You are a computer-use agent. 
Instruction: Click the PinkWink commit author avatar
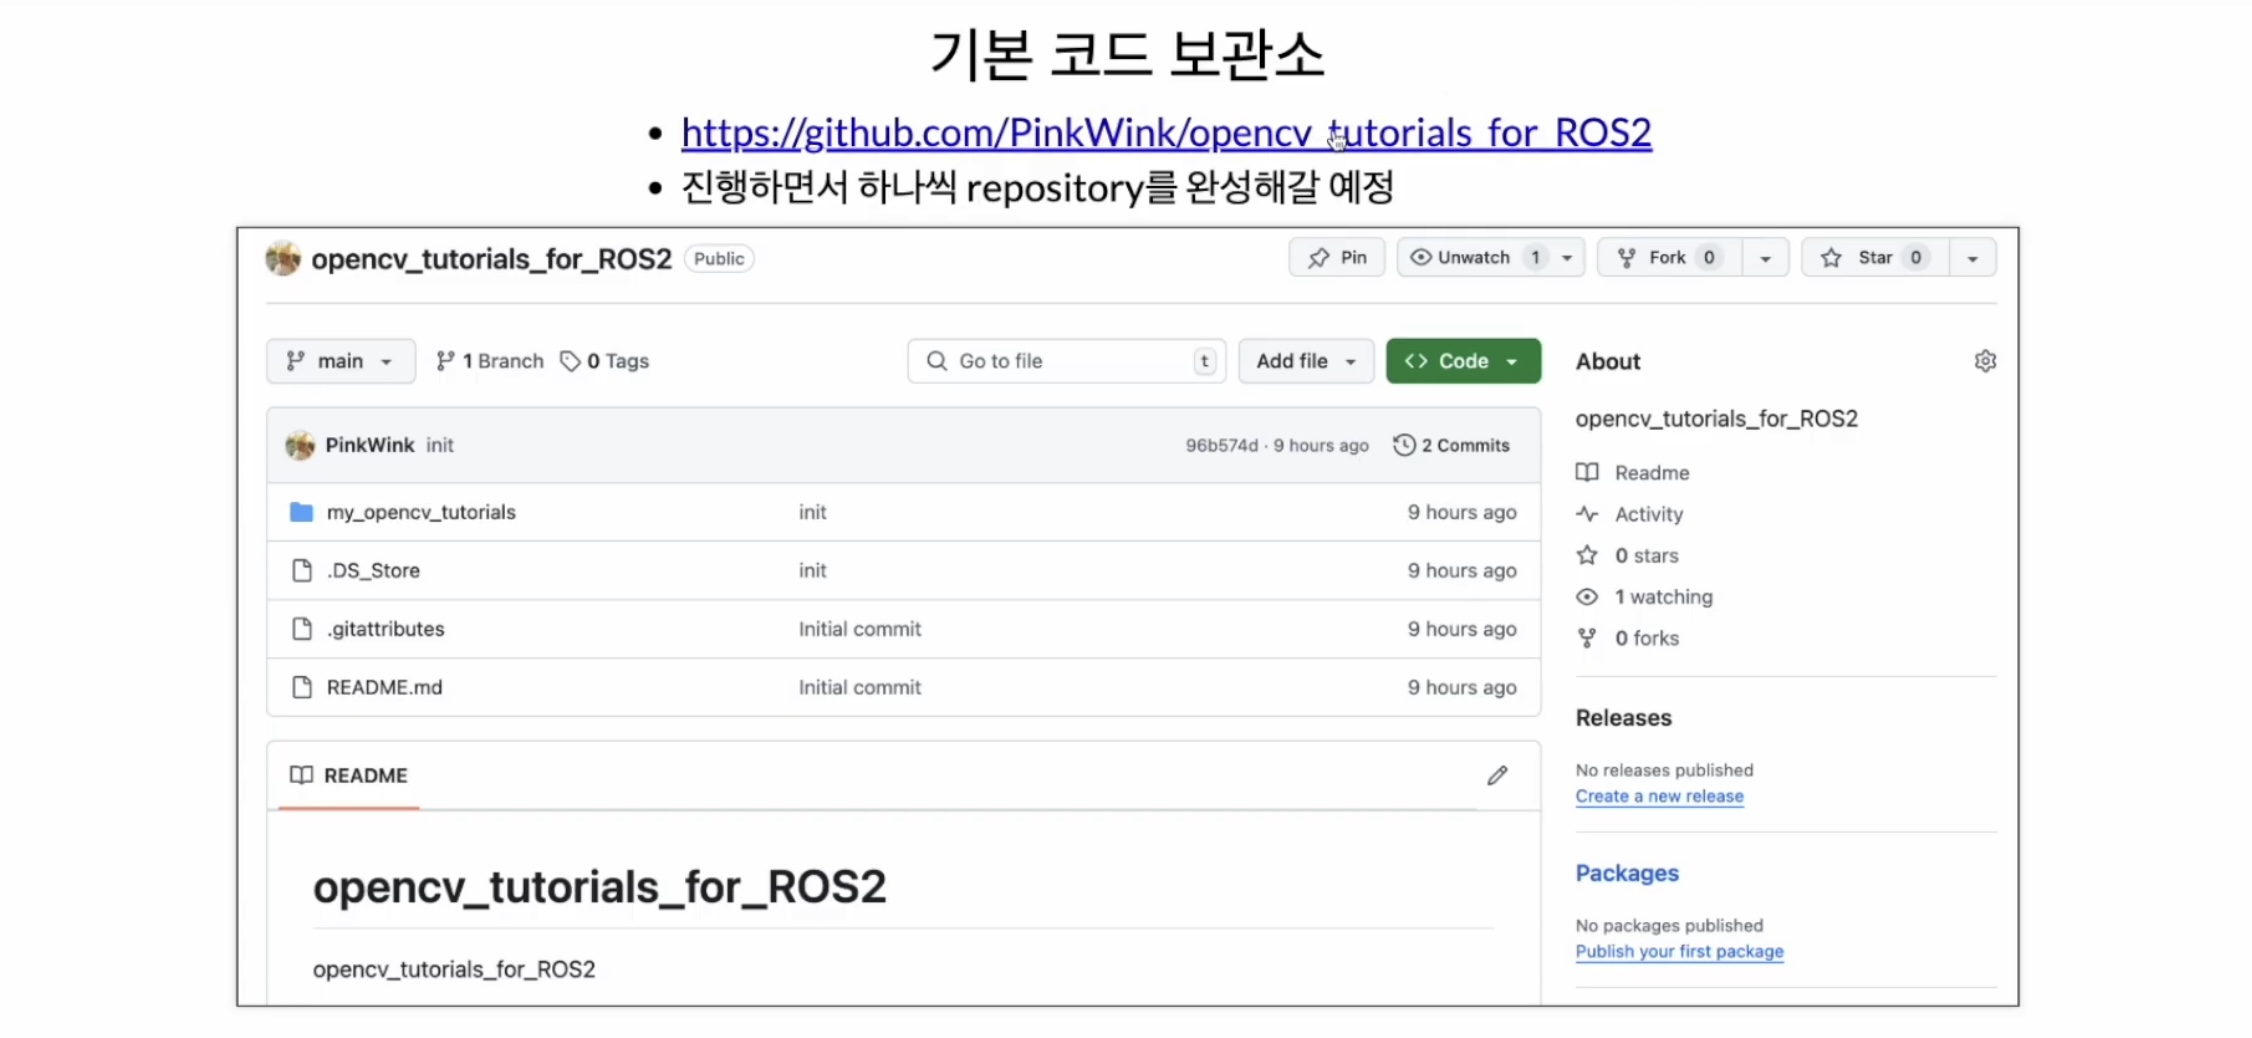(300, 445)
